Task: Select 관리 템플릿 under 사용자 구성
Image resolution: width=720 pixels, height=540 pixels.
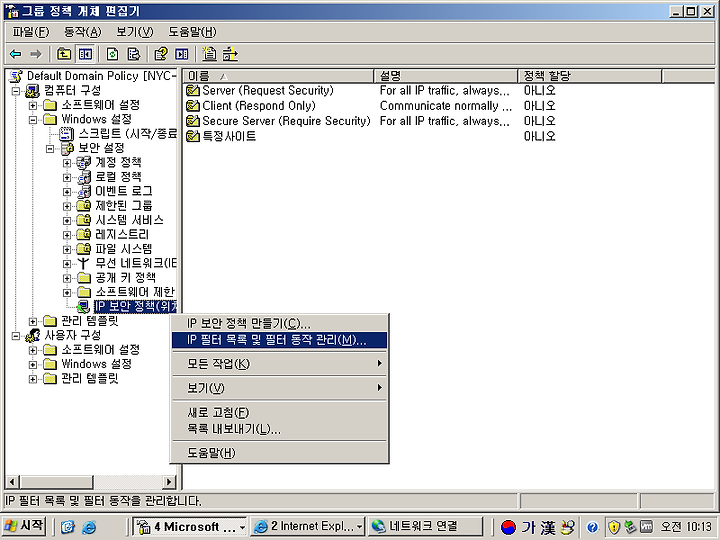Action: (90, 378)
